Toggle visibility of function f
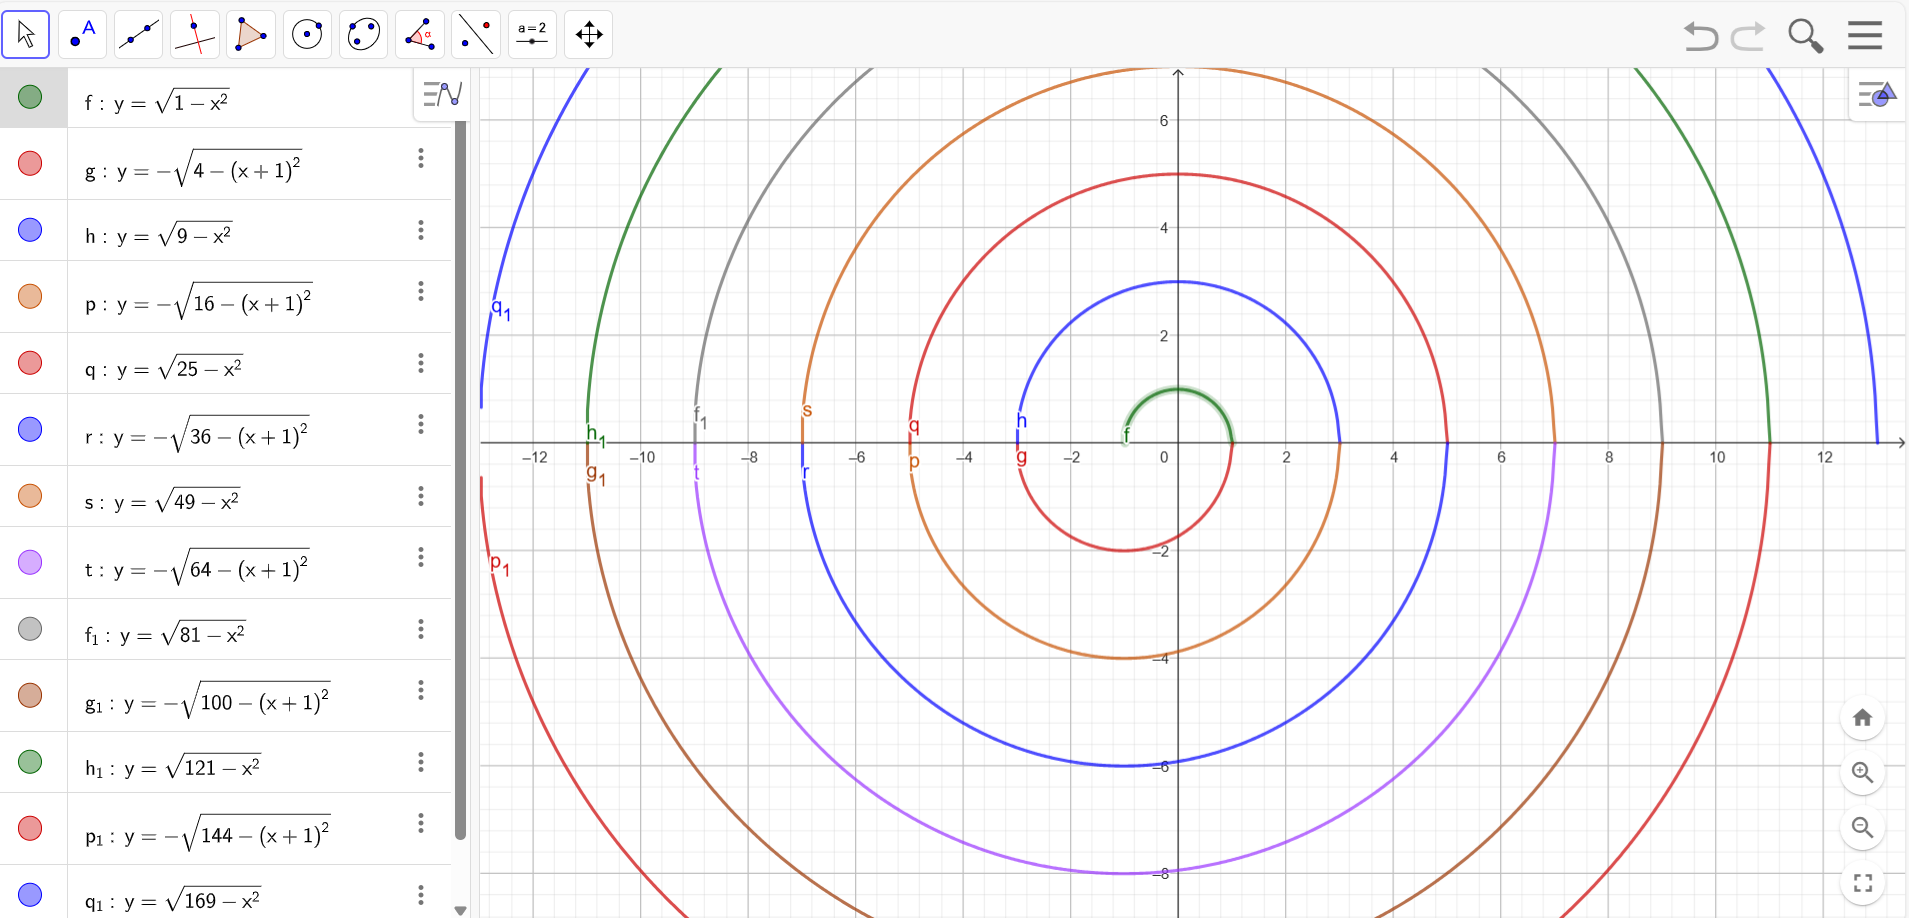Viewport: 1909px width, 918px height. (x=30, y=97)
